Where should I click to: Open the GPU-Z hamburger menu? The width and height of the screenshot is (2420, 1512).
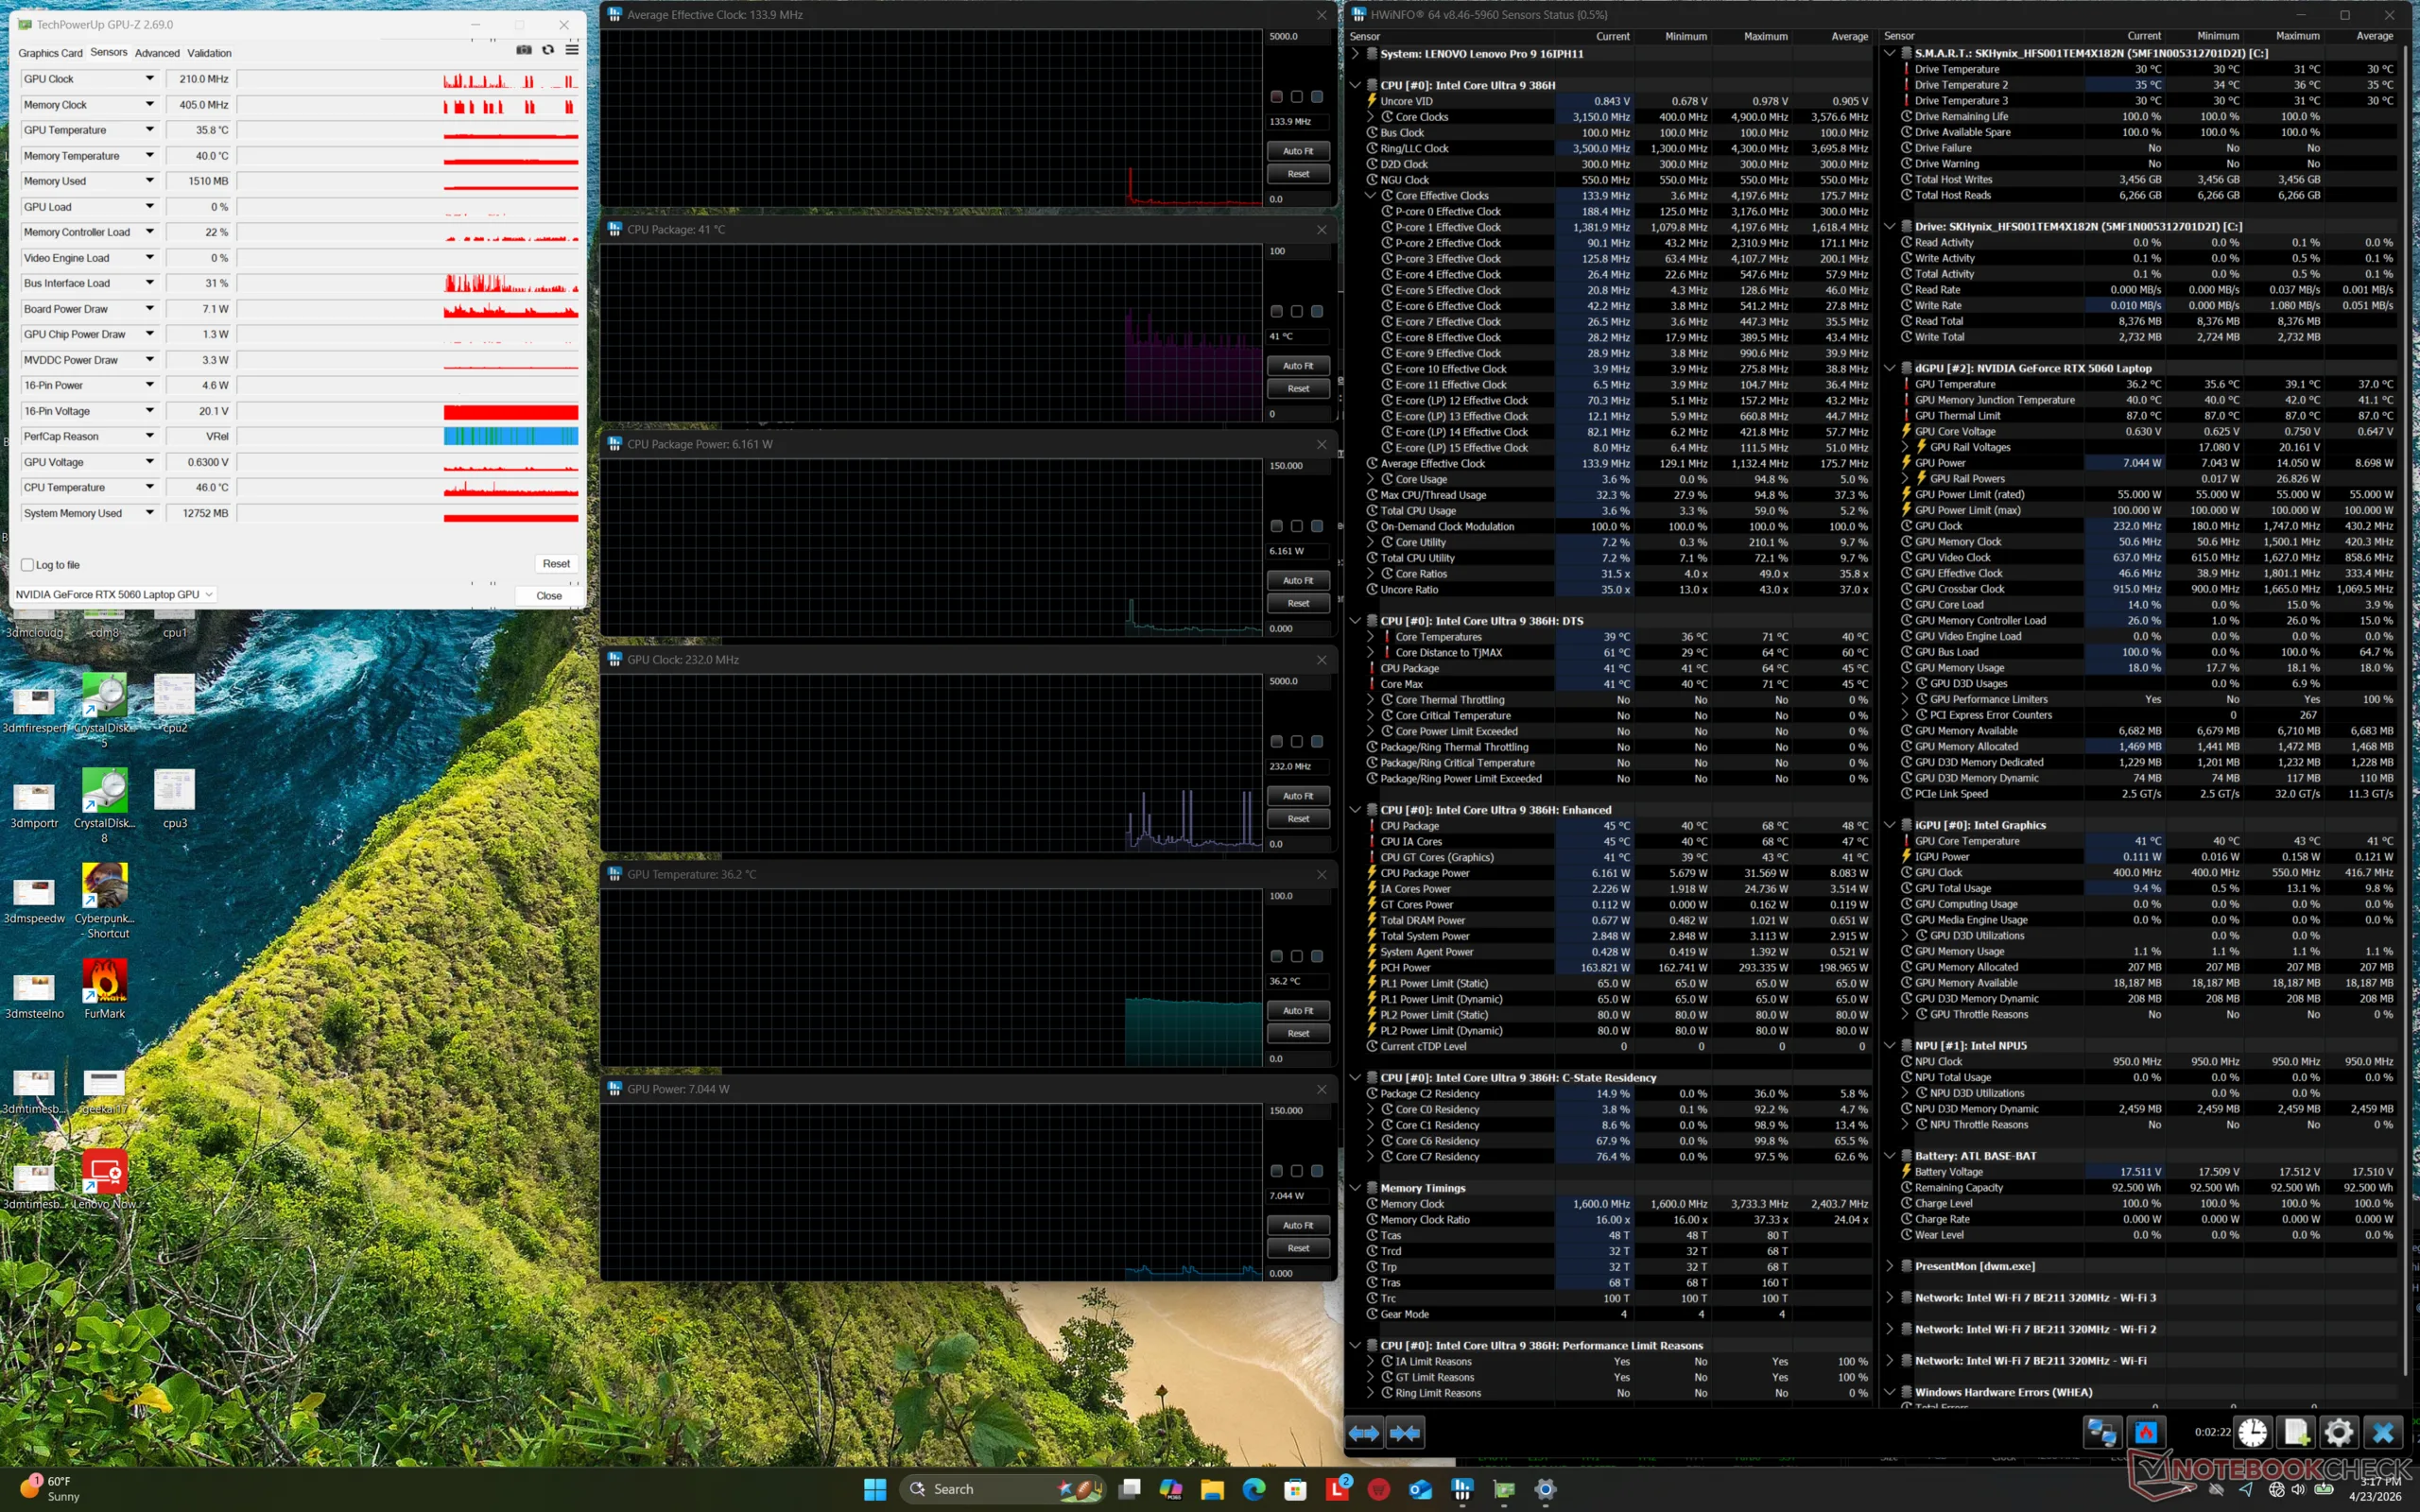tap(572, 50)
